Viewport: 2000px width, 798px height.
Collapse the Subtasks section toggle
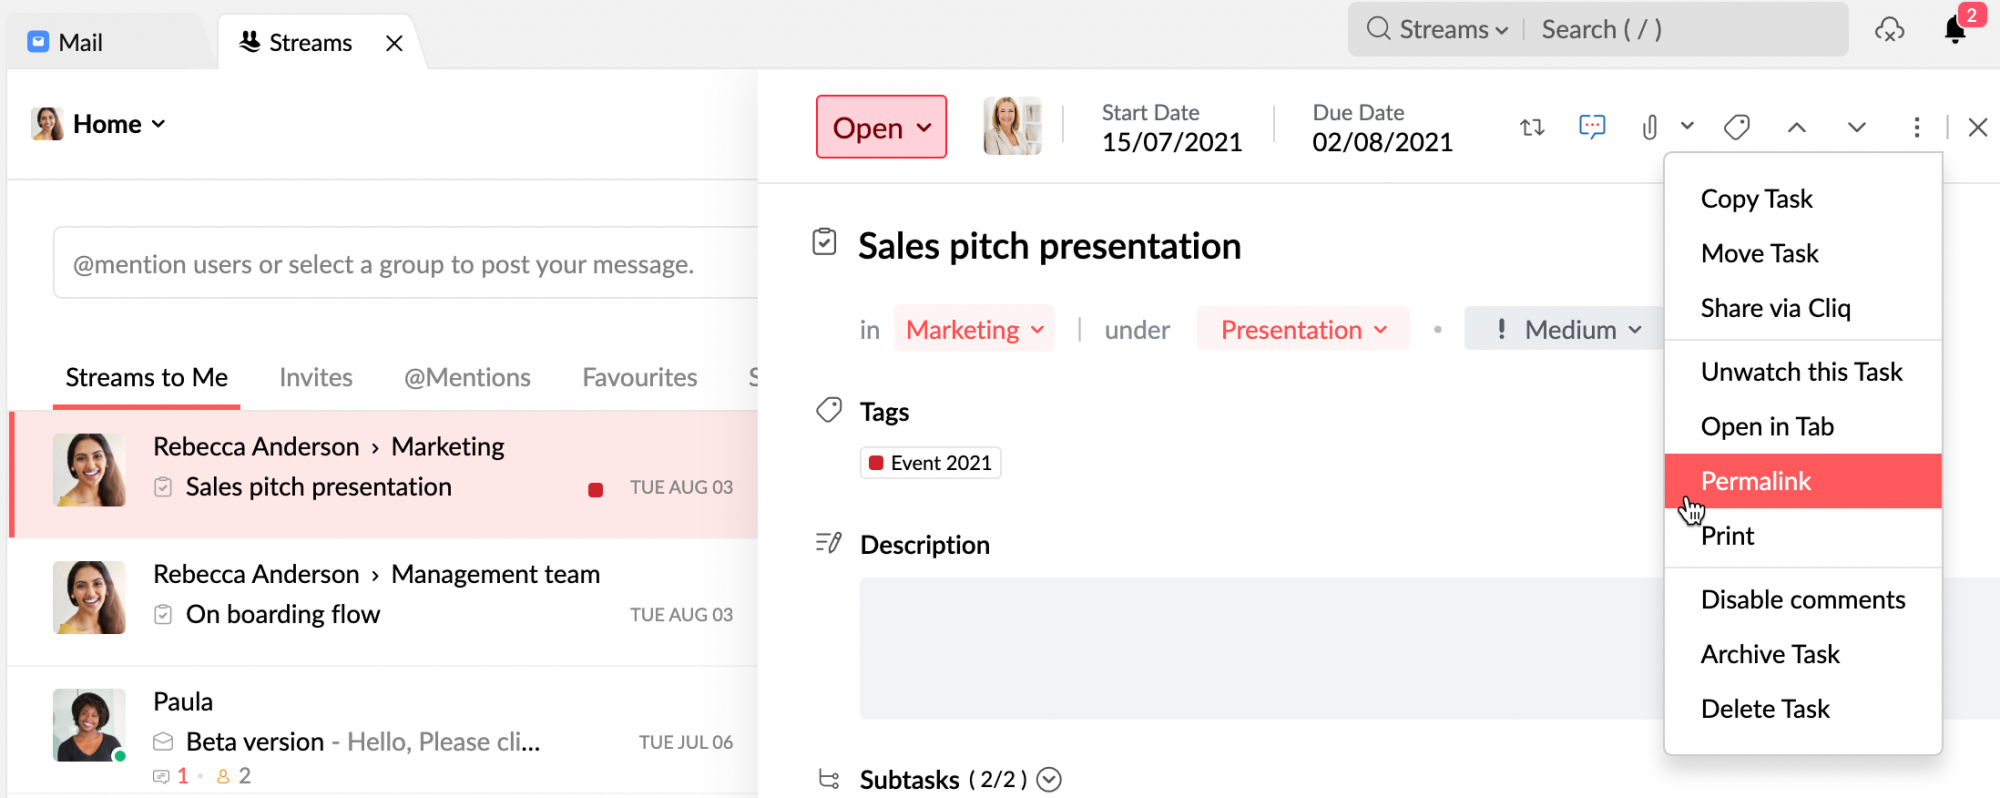point(1049,779)
